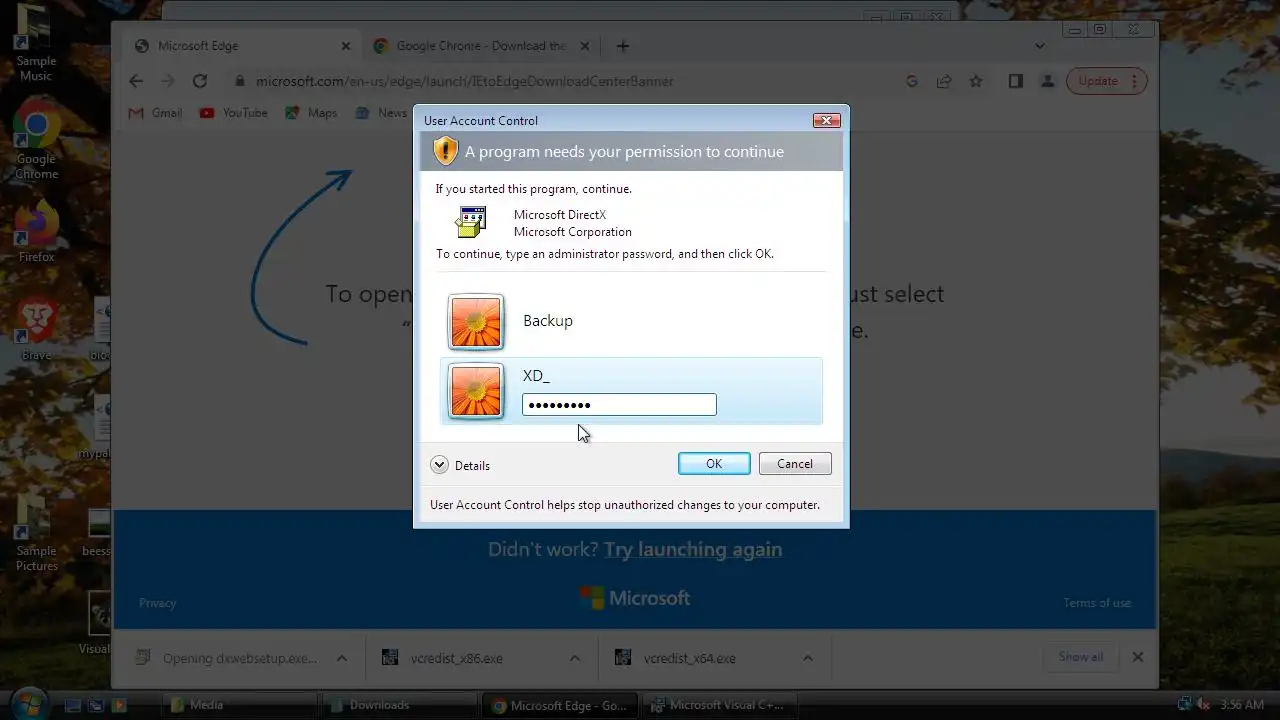Open Sample Pictures desktop shortcut

click(36, 534)
